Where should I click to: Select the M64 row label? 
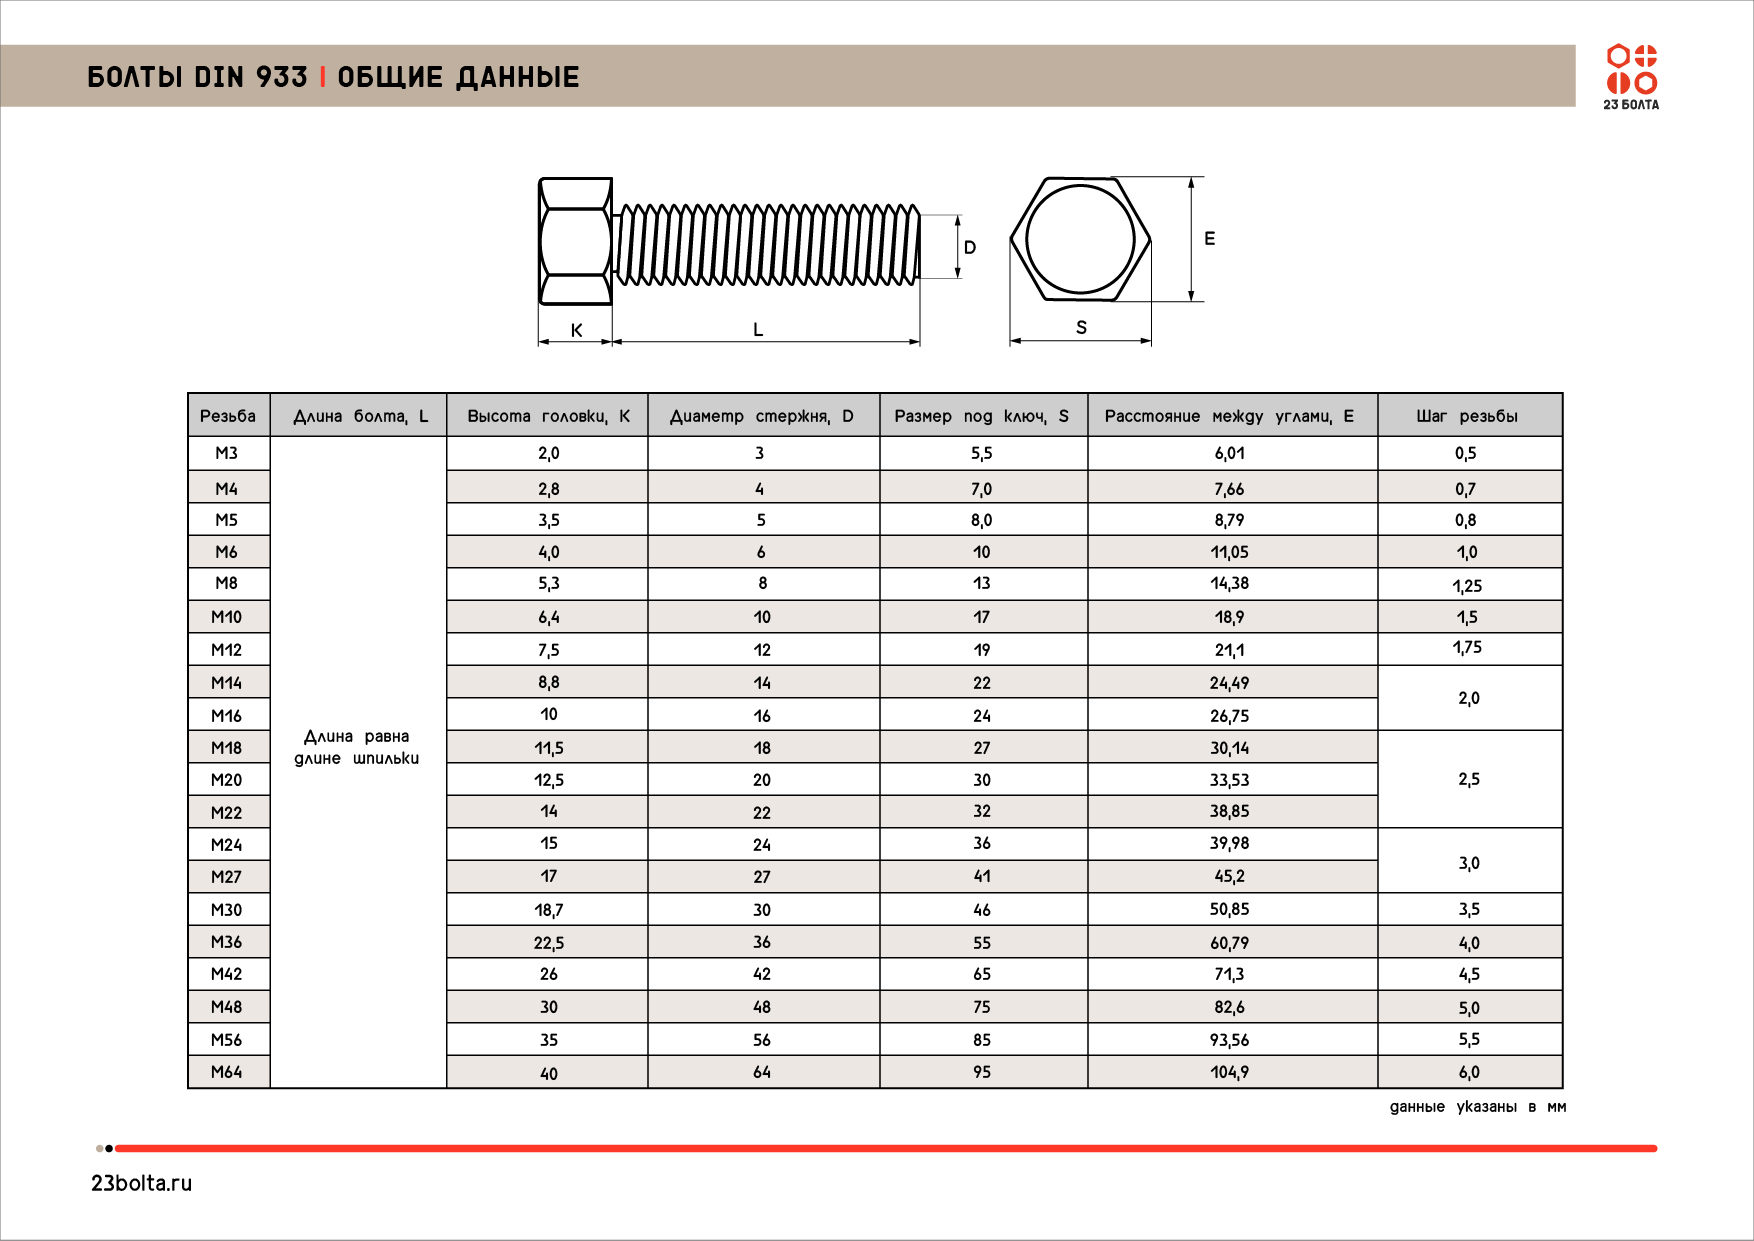227,1072
